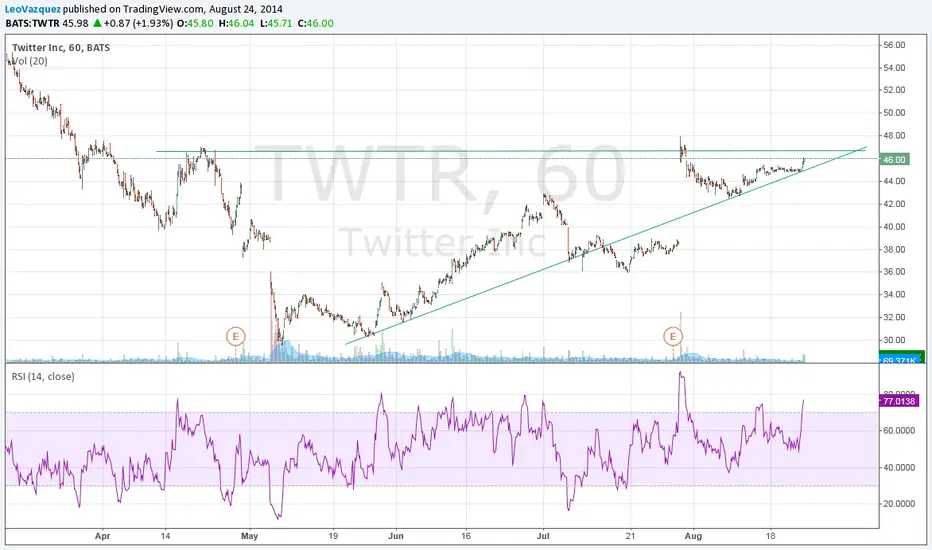Screen dimensions: 932x550
Task: Open the LeoVazquez author link
Action: click(33, 10)
